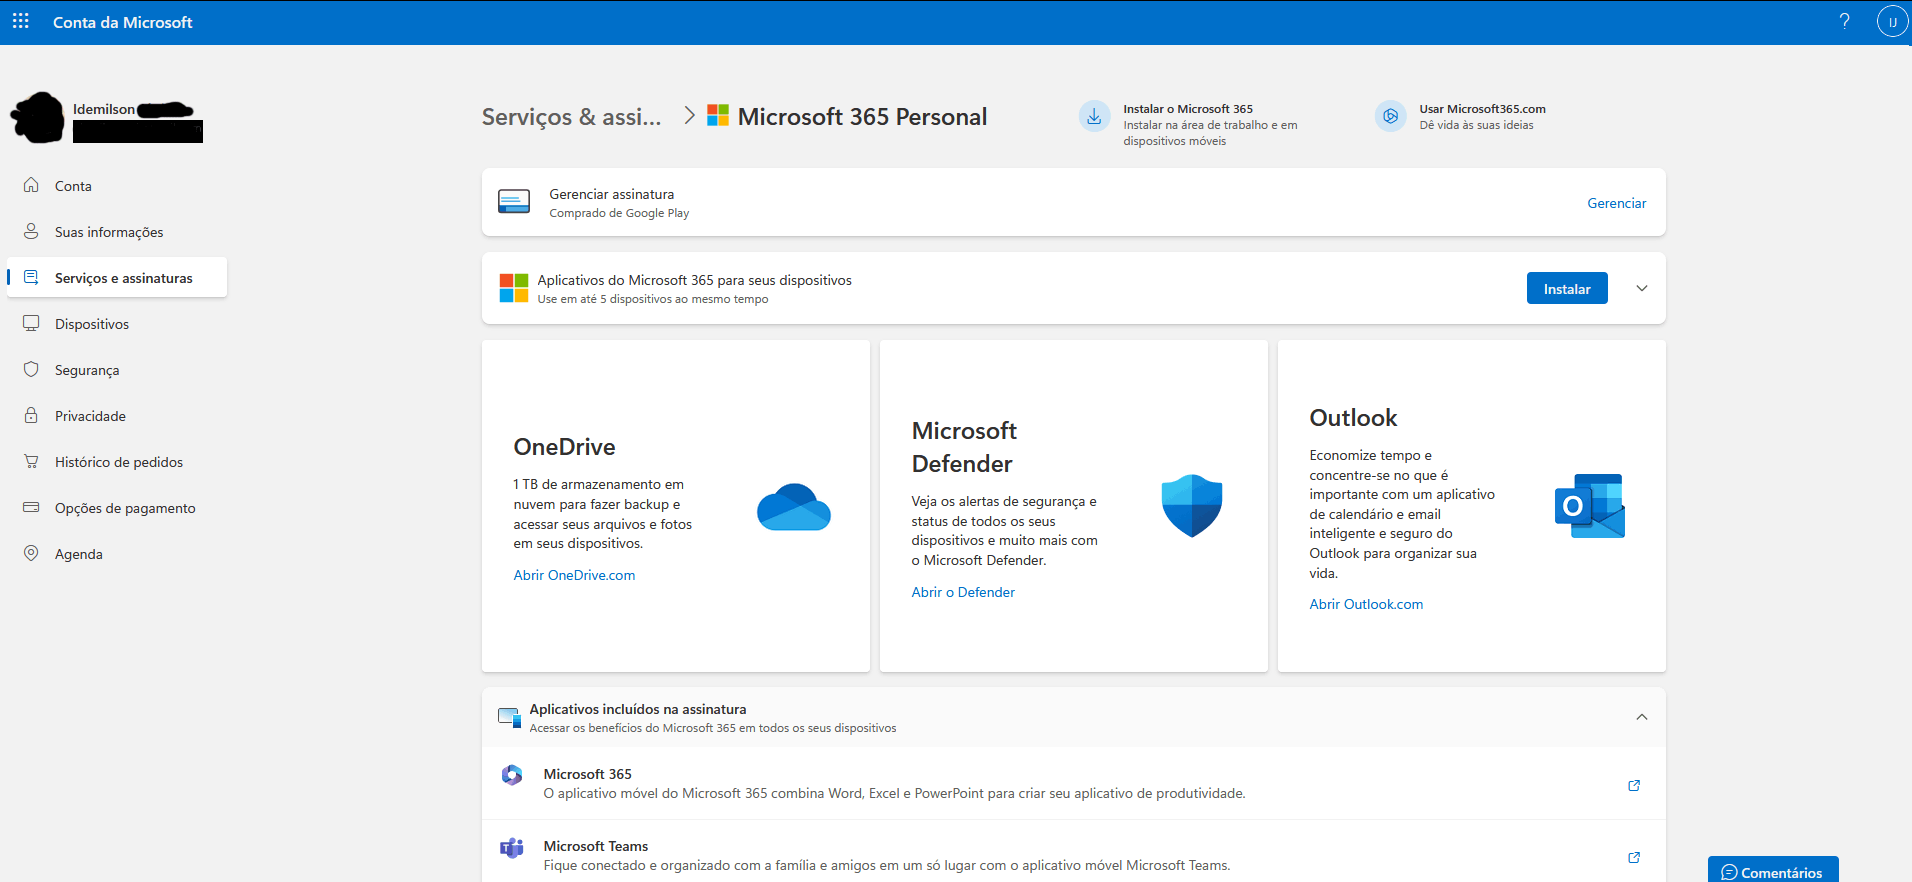Screen dimensions: 1912x882
Task: Click the Microsoft Defender shield icon
Action: point(1192,505)
